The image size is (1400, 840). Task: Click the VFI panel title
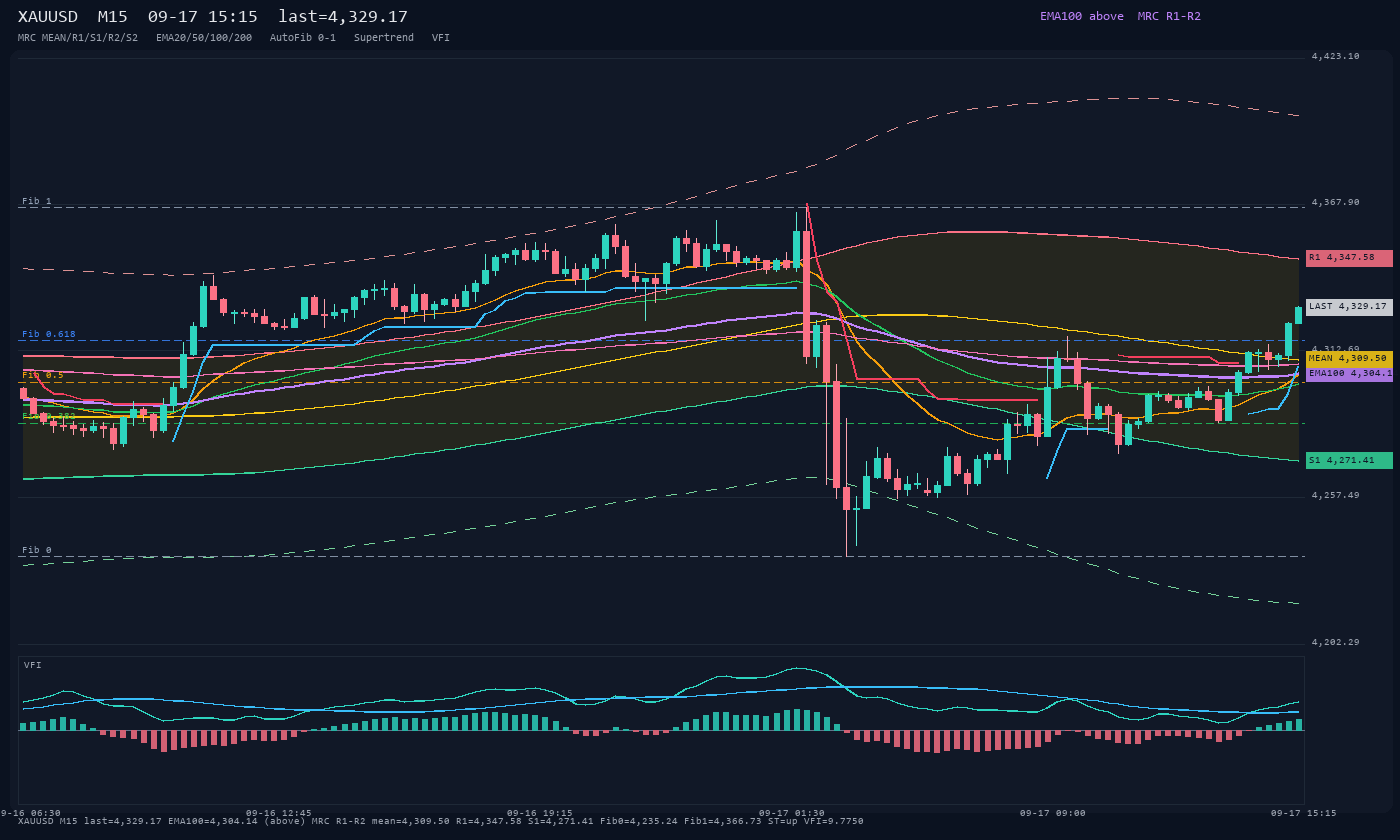[33, 665]
